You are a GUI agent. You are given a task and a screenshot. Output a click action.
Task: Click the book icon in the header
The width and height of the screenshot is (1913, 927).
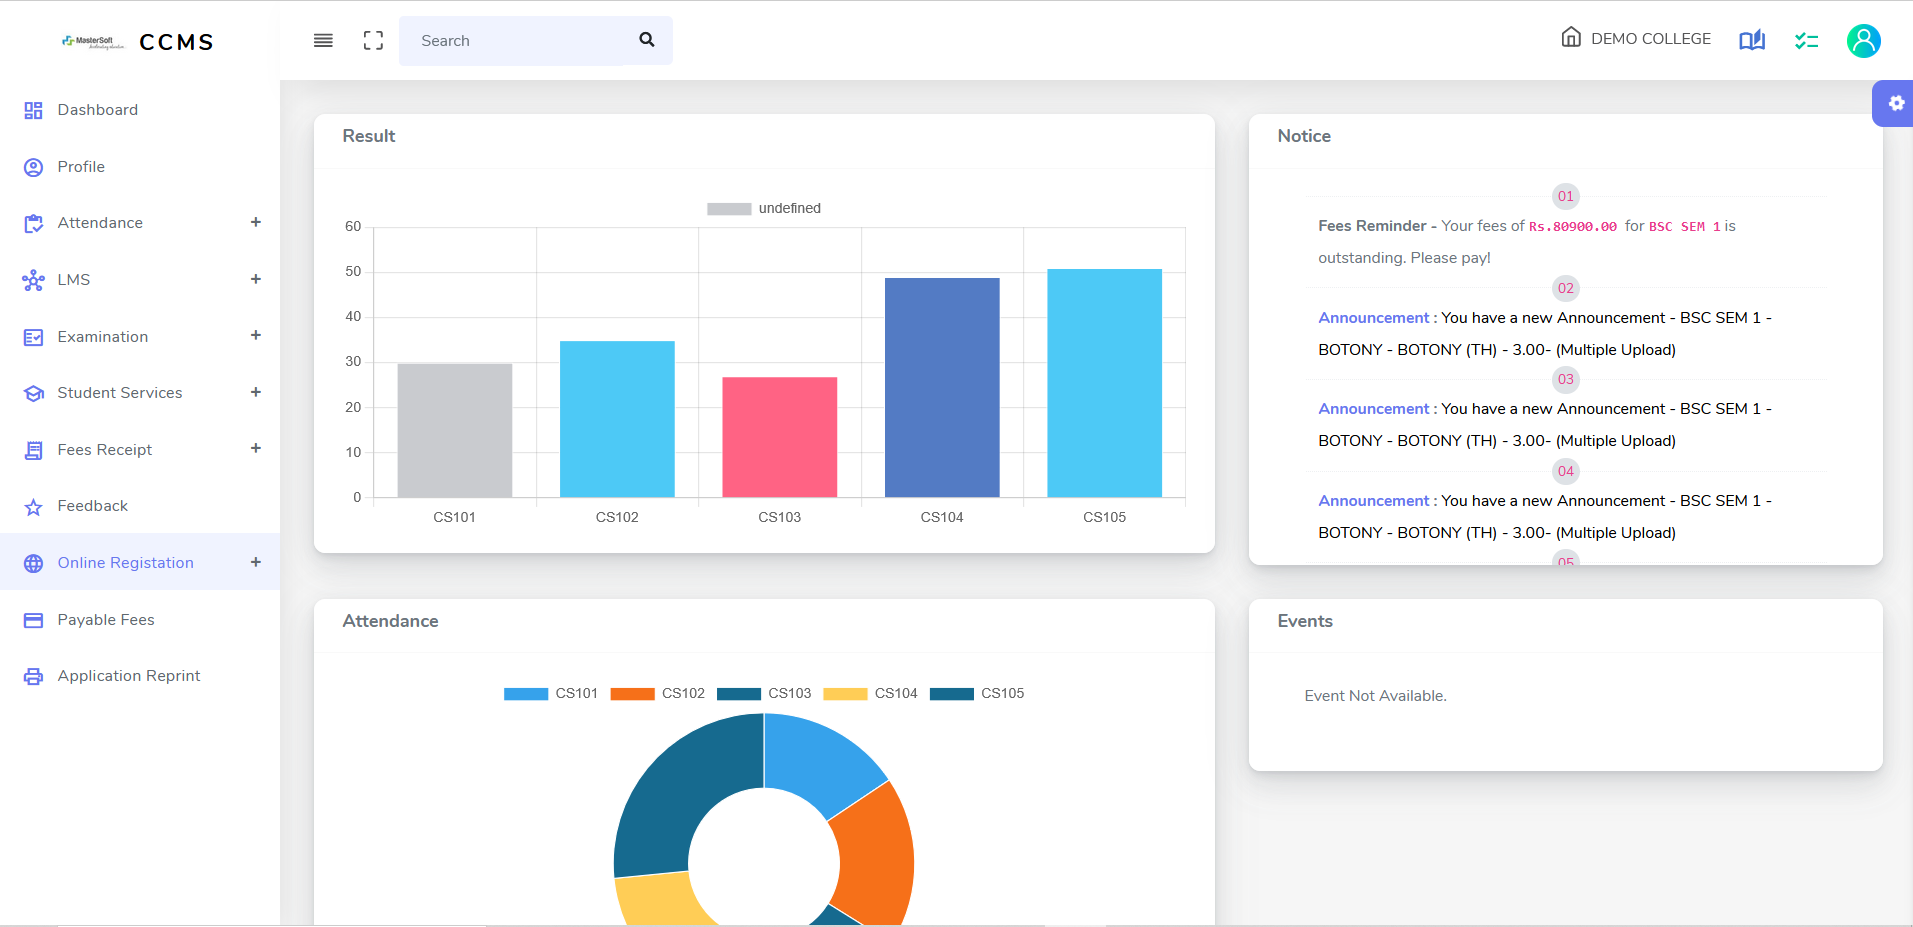1751,40
